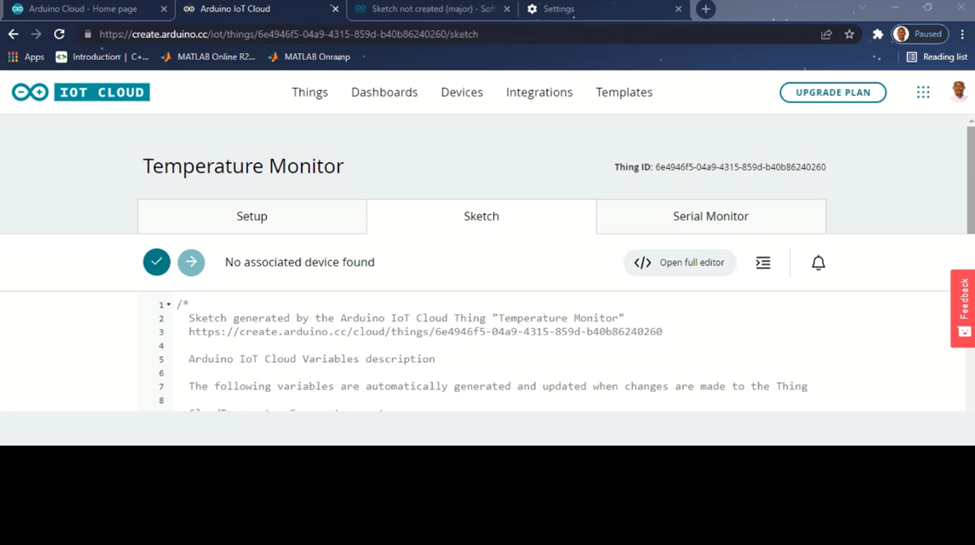The image size is (975, 545).
Task: Open the Chrome three-dot menu
Action: (963, 34)
